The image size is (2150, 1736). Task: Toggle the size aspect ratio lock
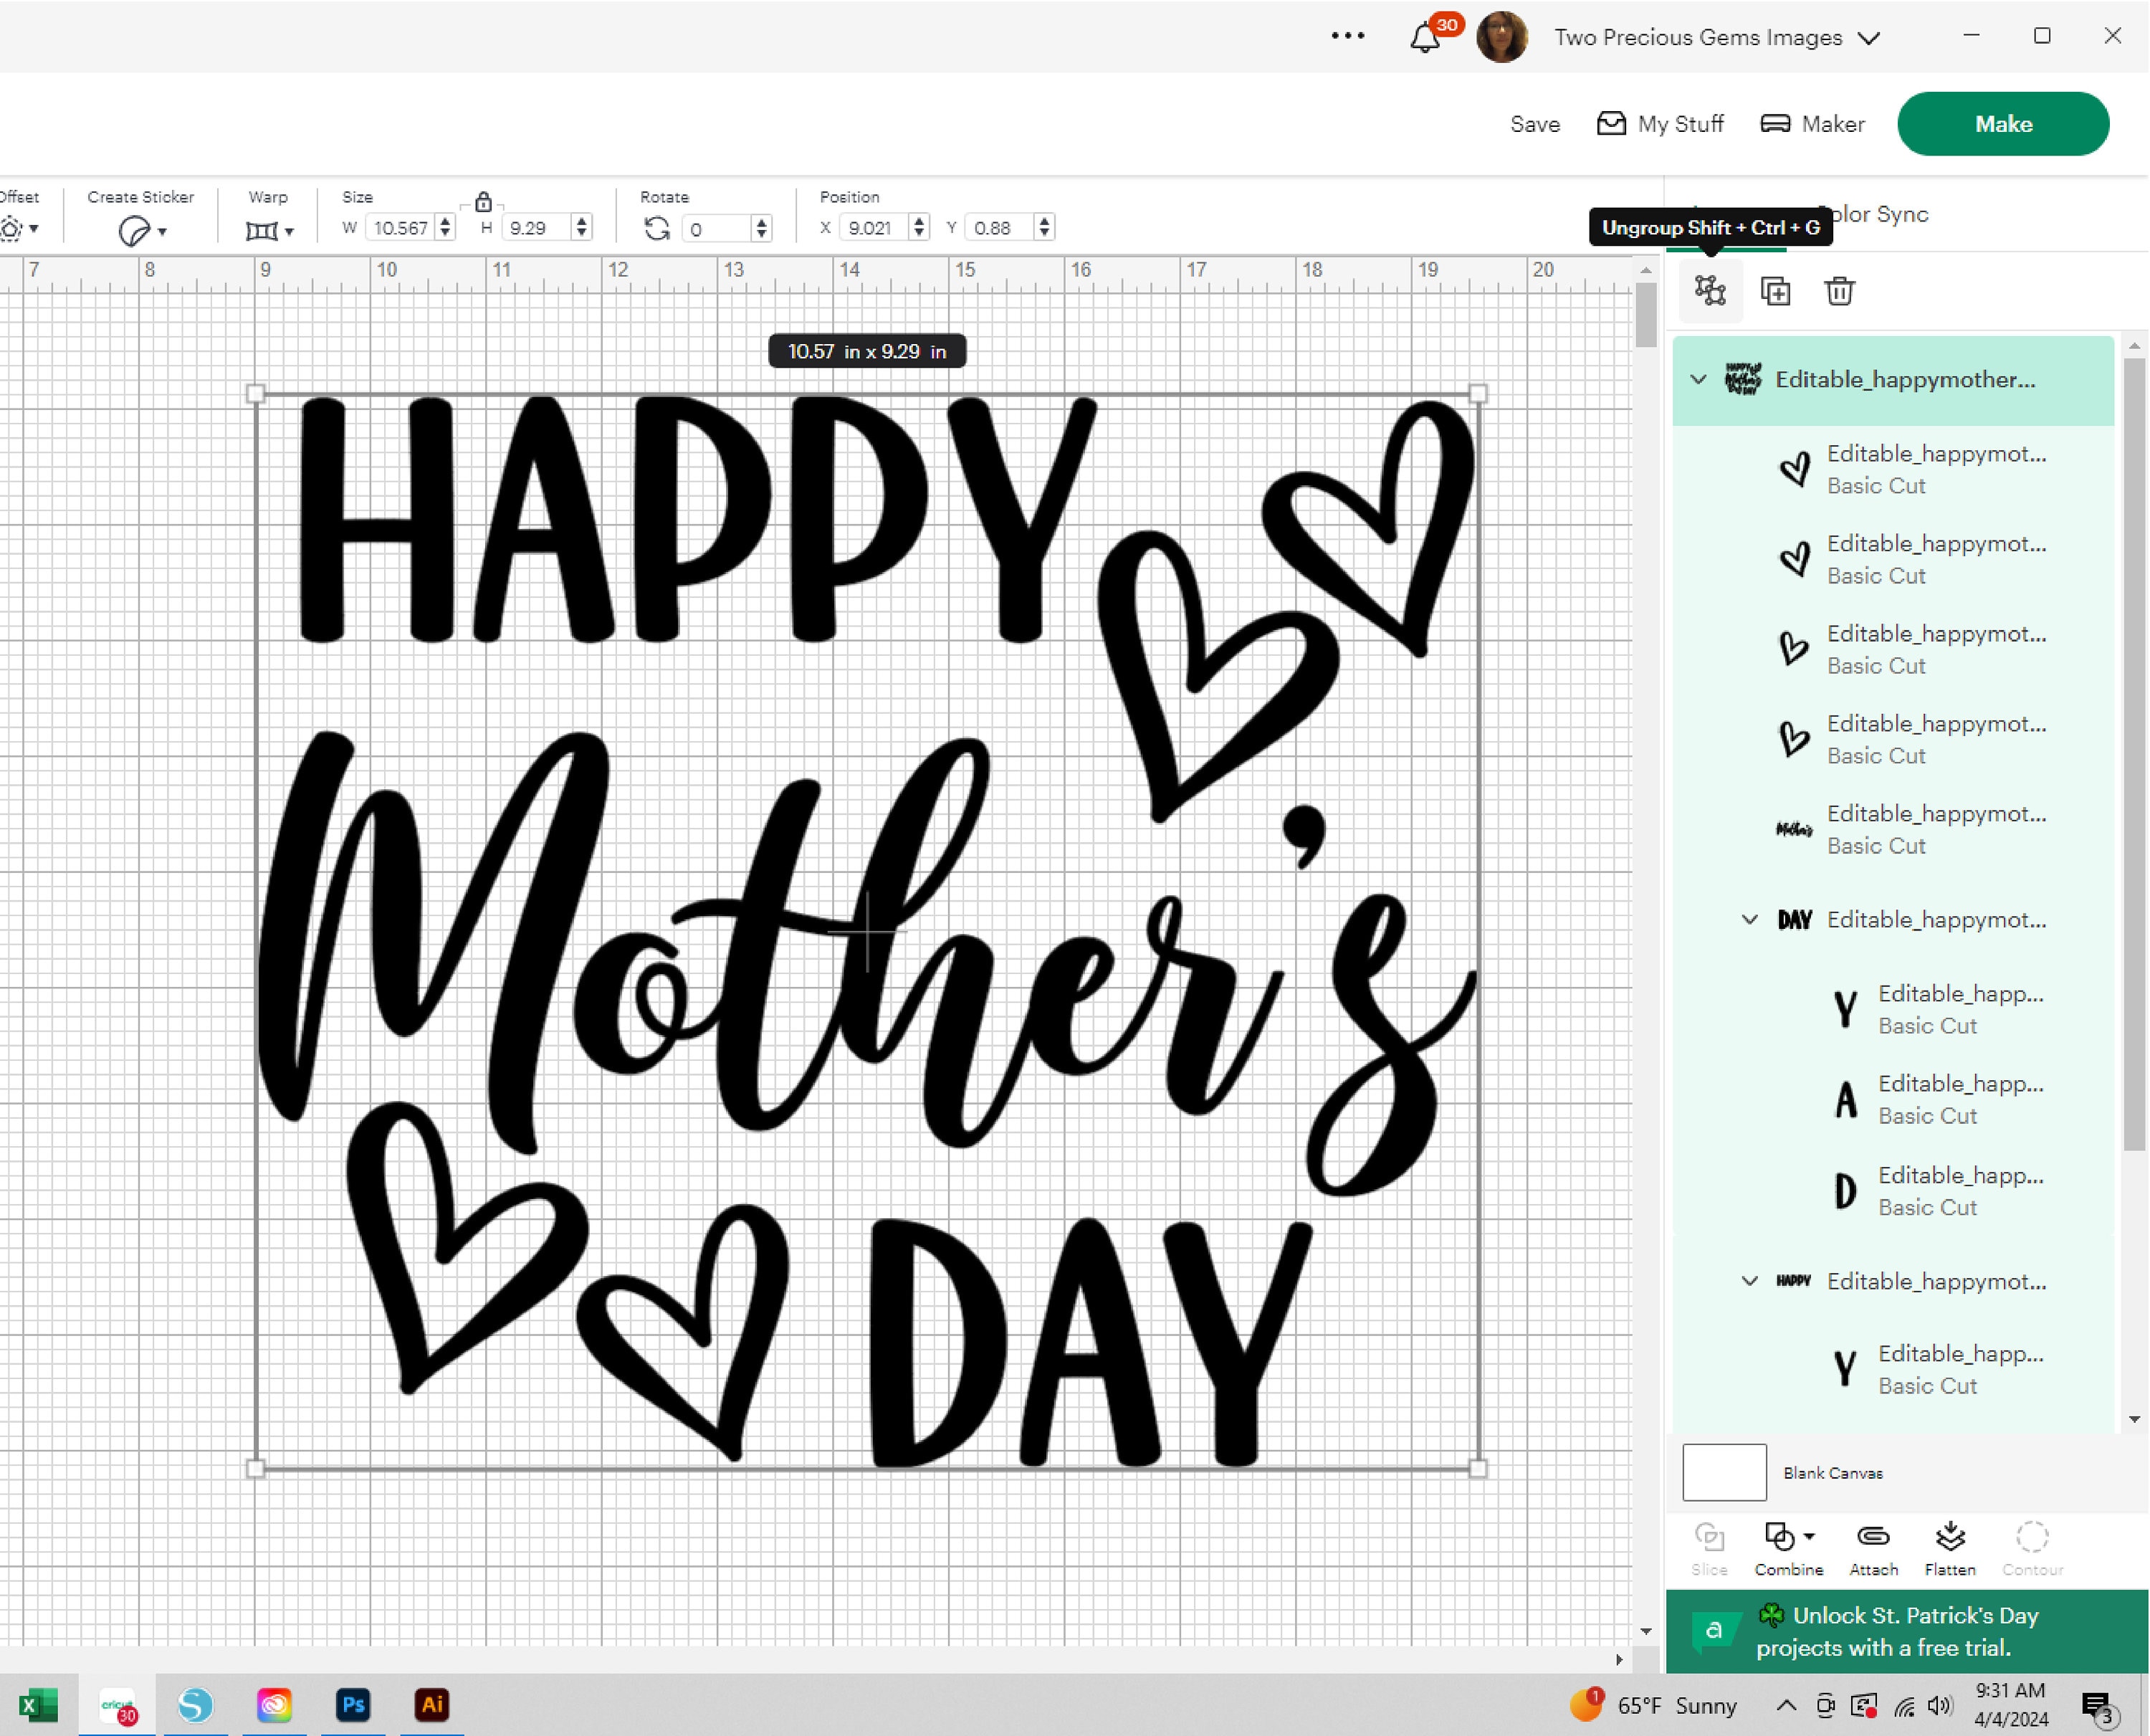coord(483,204)
